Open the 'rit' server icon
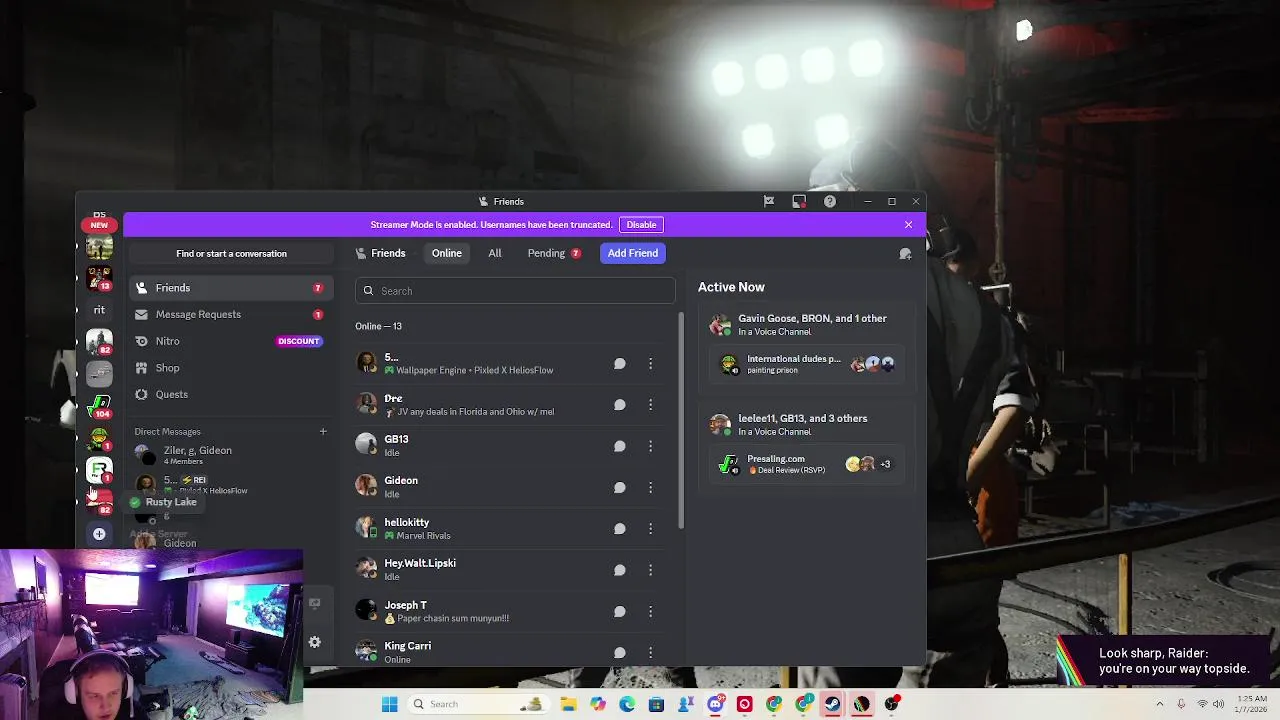The image size is (1280, 720). point(99,310)
